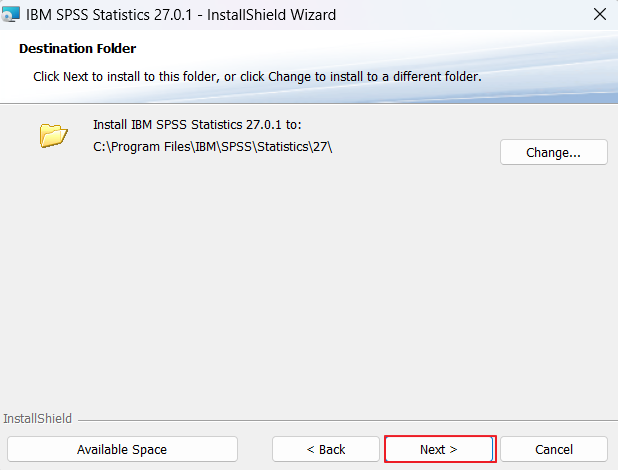The image size is (618, 470).
Task: Click the yellow folder icon
Action: coord(53,135)
